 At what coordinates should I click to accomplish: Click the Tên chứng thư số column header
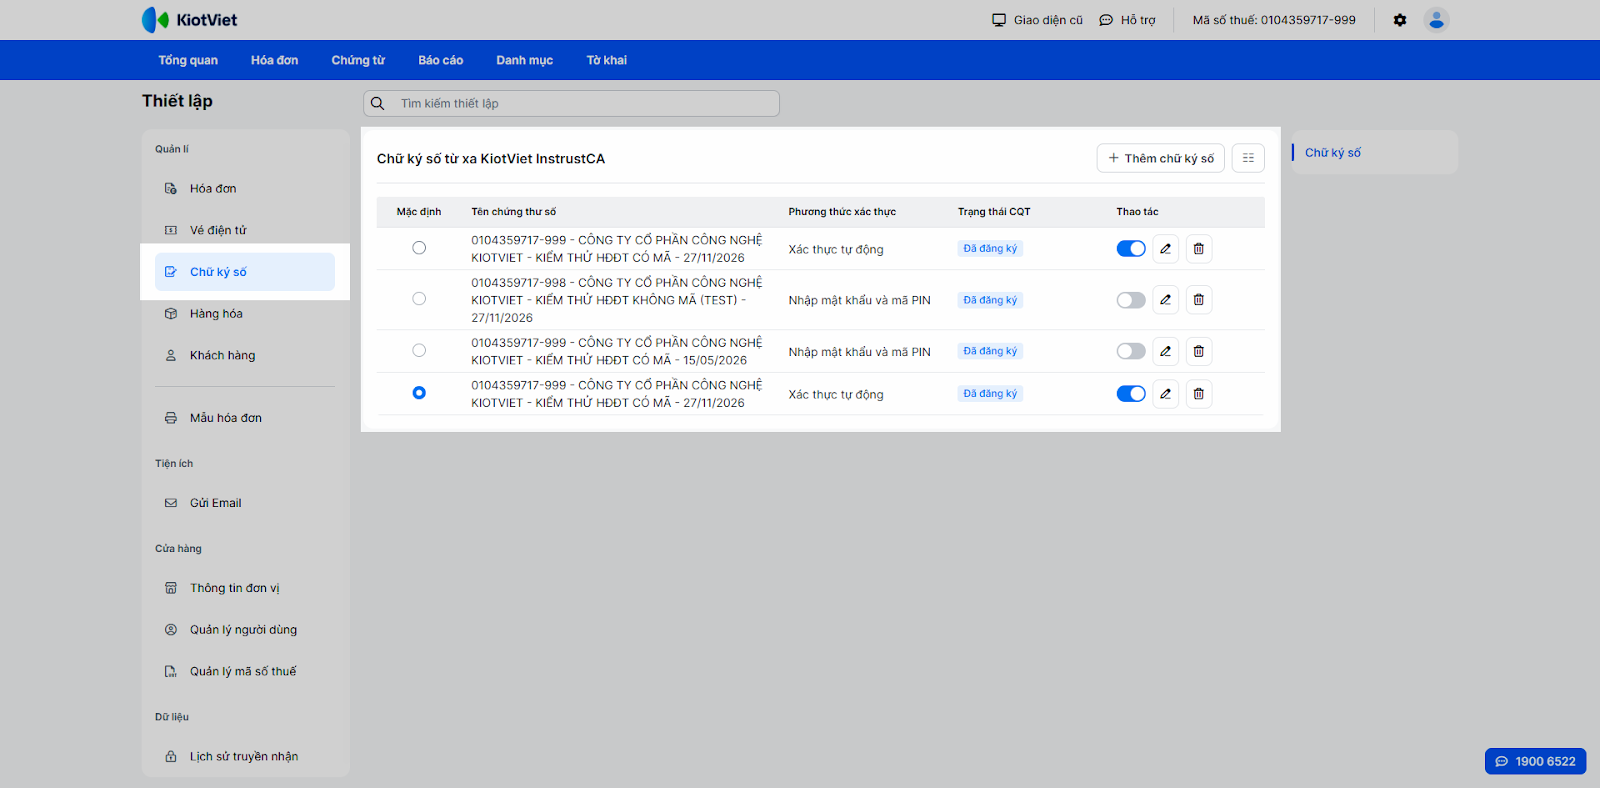click(514, 212)
